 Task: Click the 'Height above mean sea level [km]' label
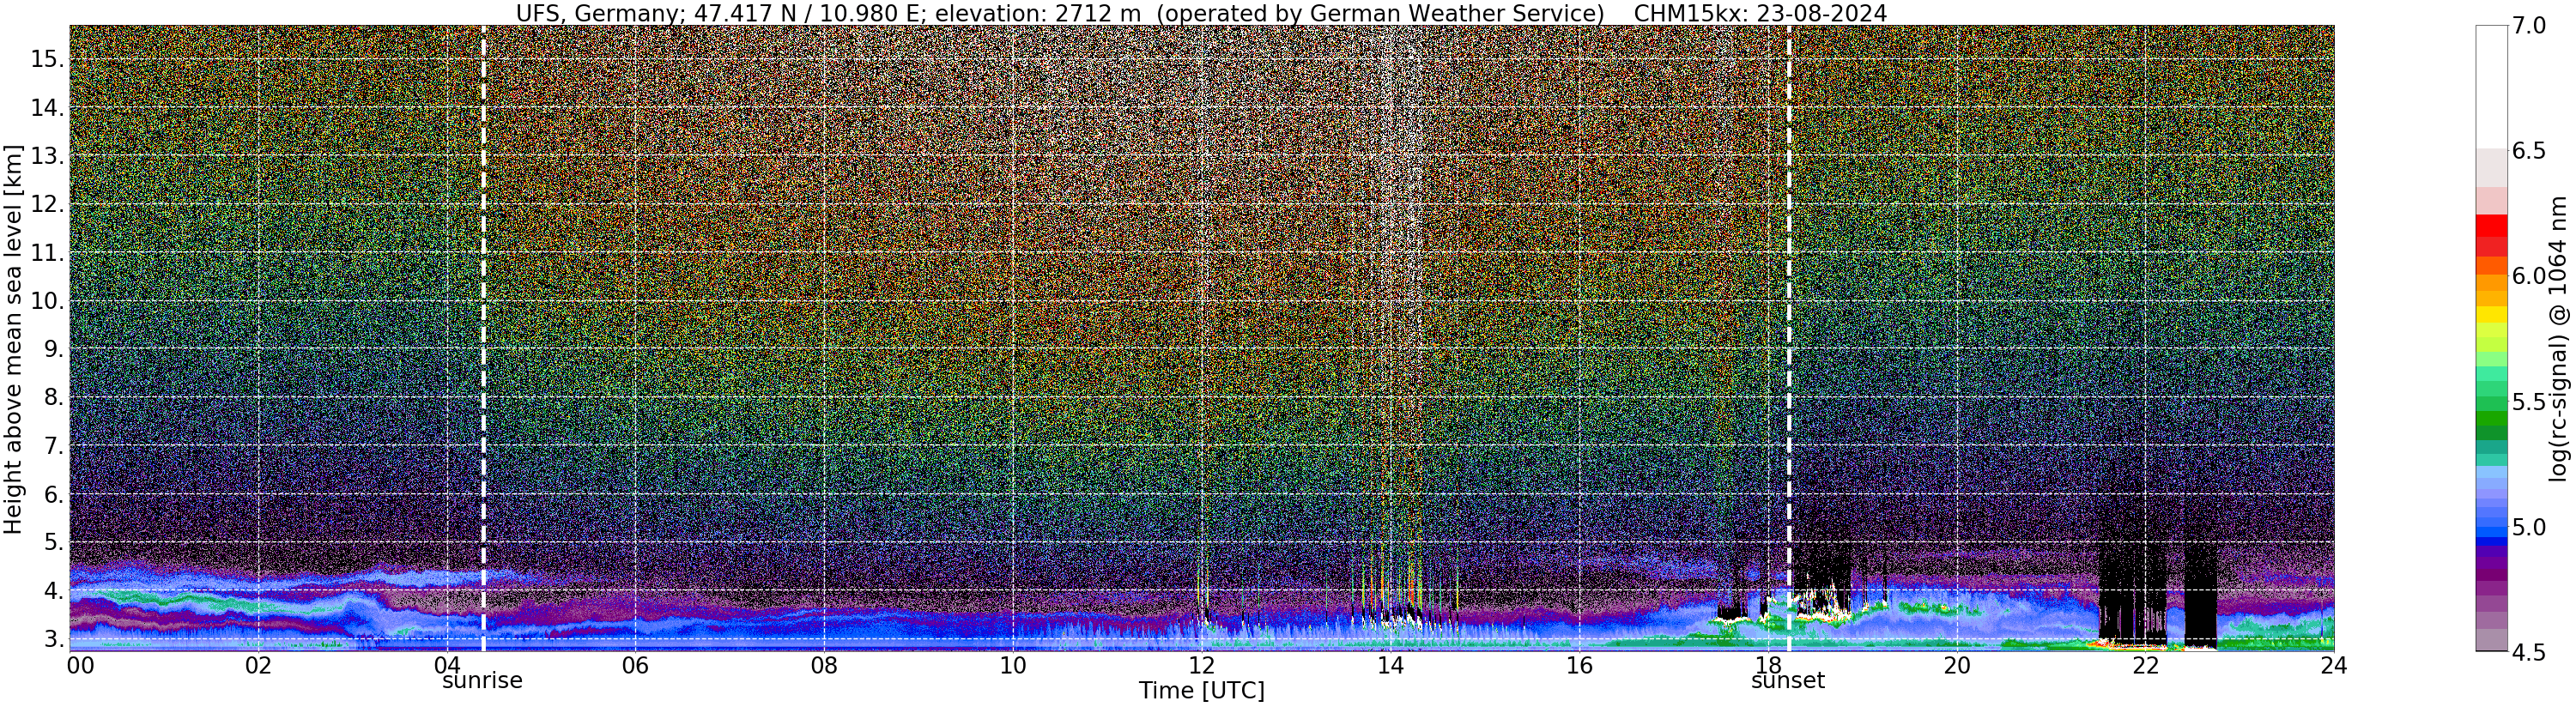tap(13, 338)
